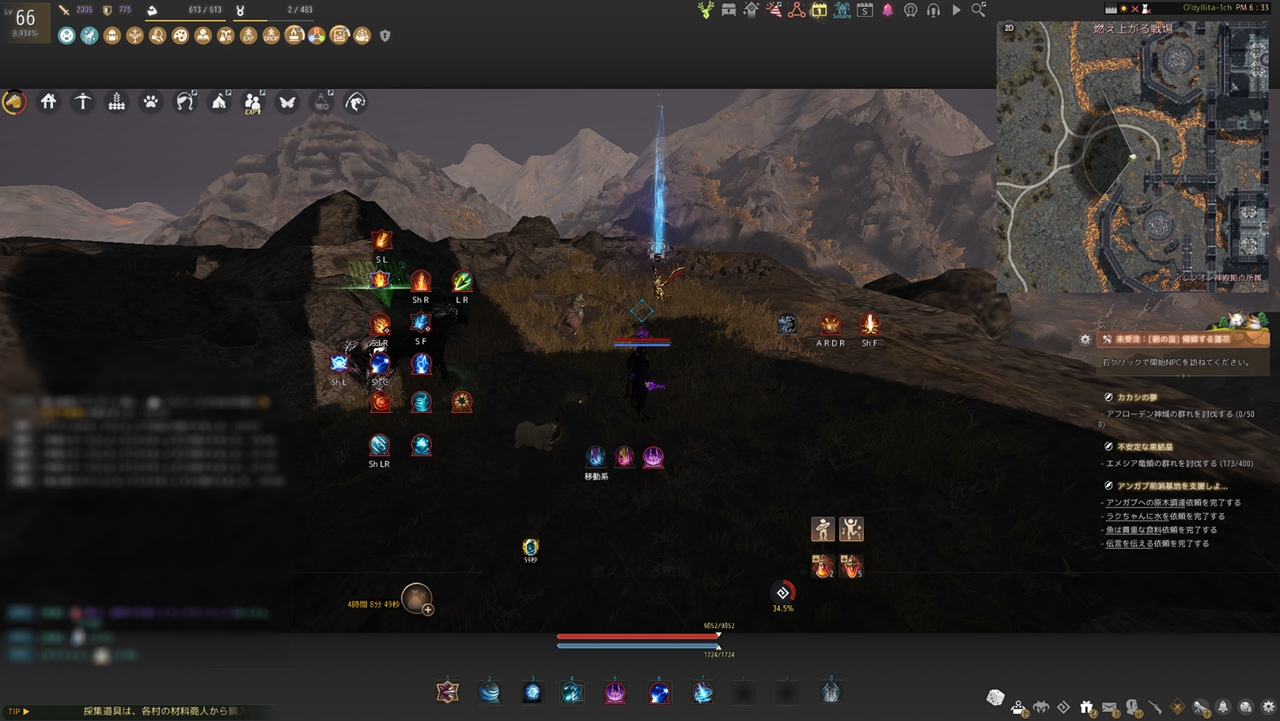This screenshot has width=1280, height=721.
Task: Select hotbar slot 0 skill
Action: (830, 691)
